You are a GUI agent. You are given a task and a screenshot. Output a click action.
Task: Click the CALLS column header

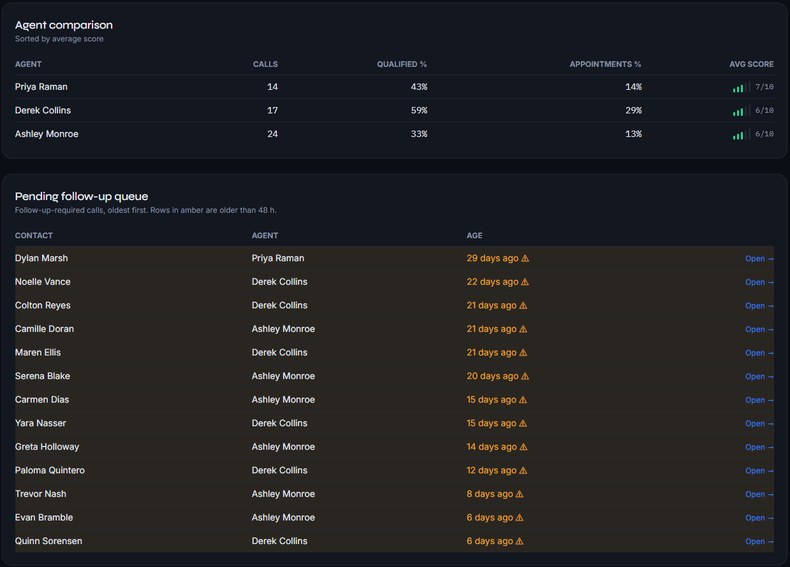point(265,64)
